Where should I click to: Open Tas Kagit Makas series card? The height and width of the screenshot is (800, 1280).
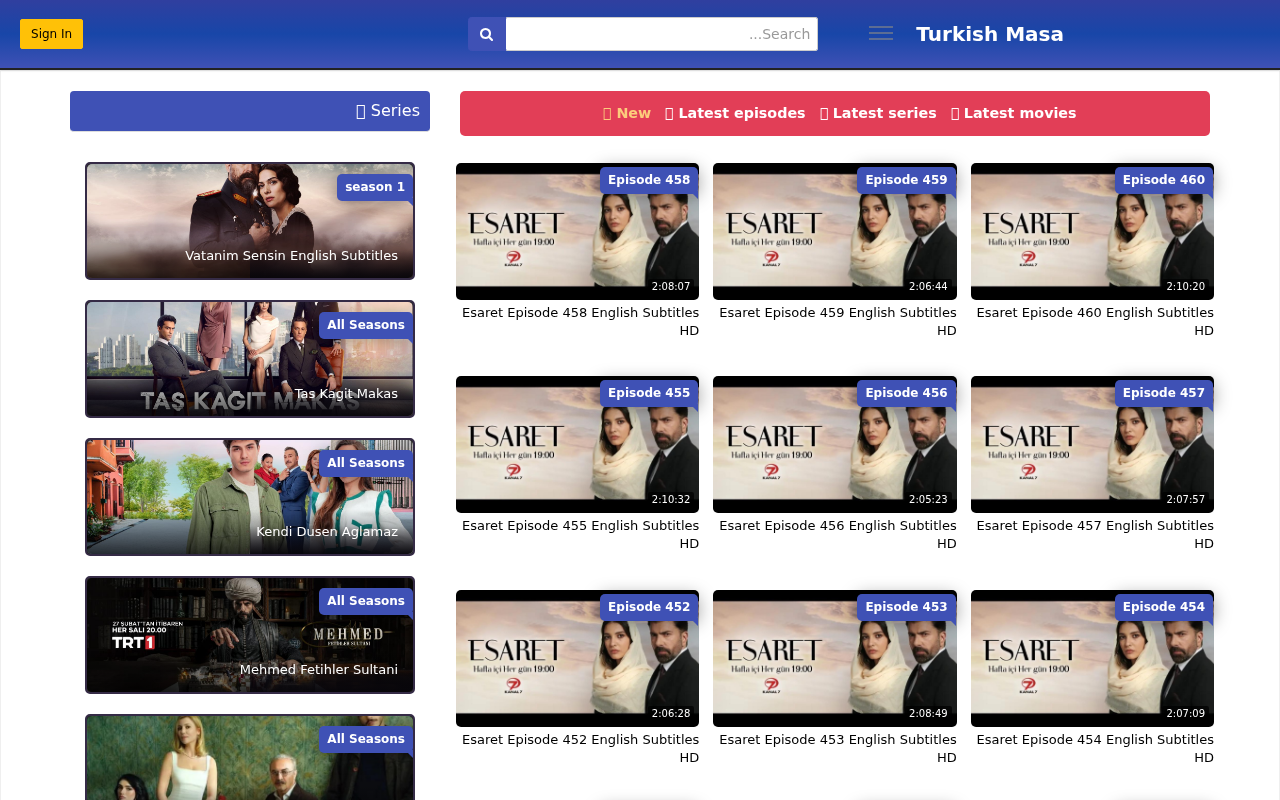pos(250,359)
